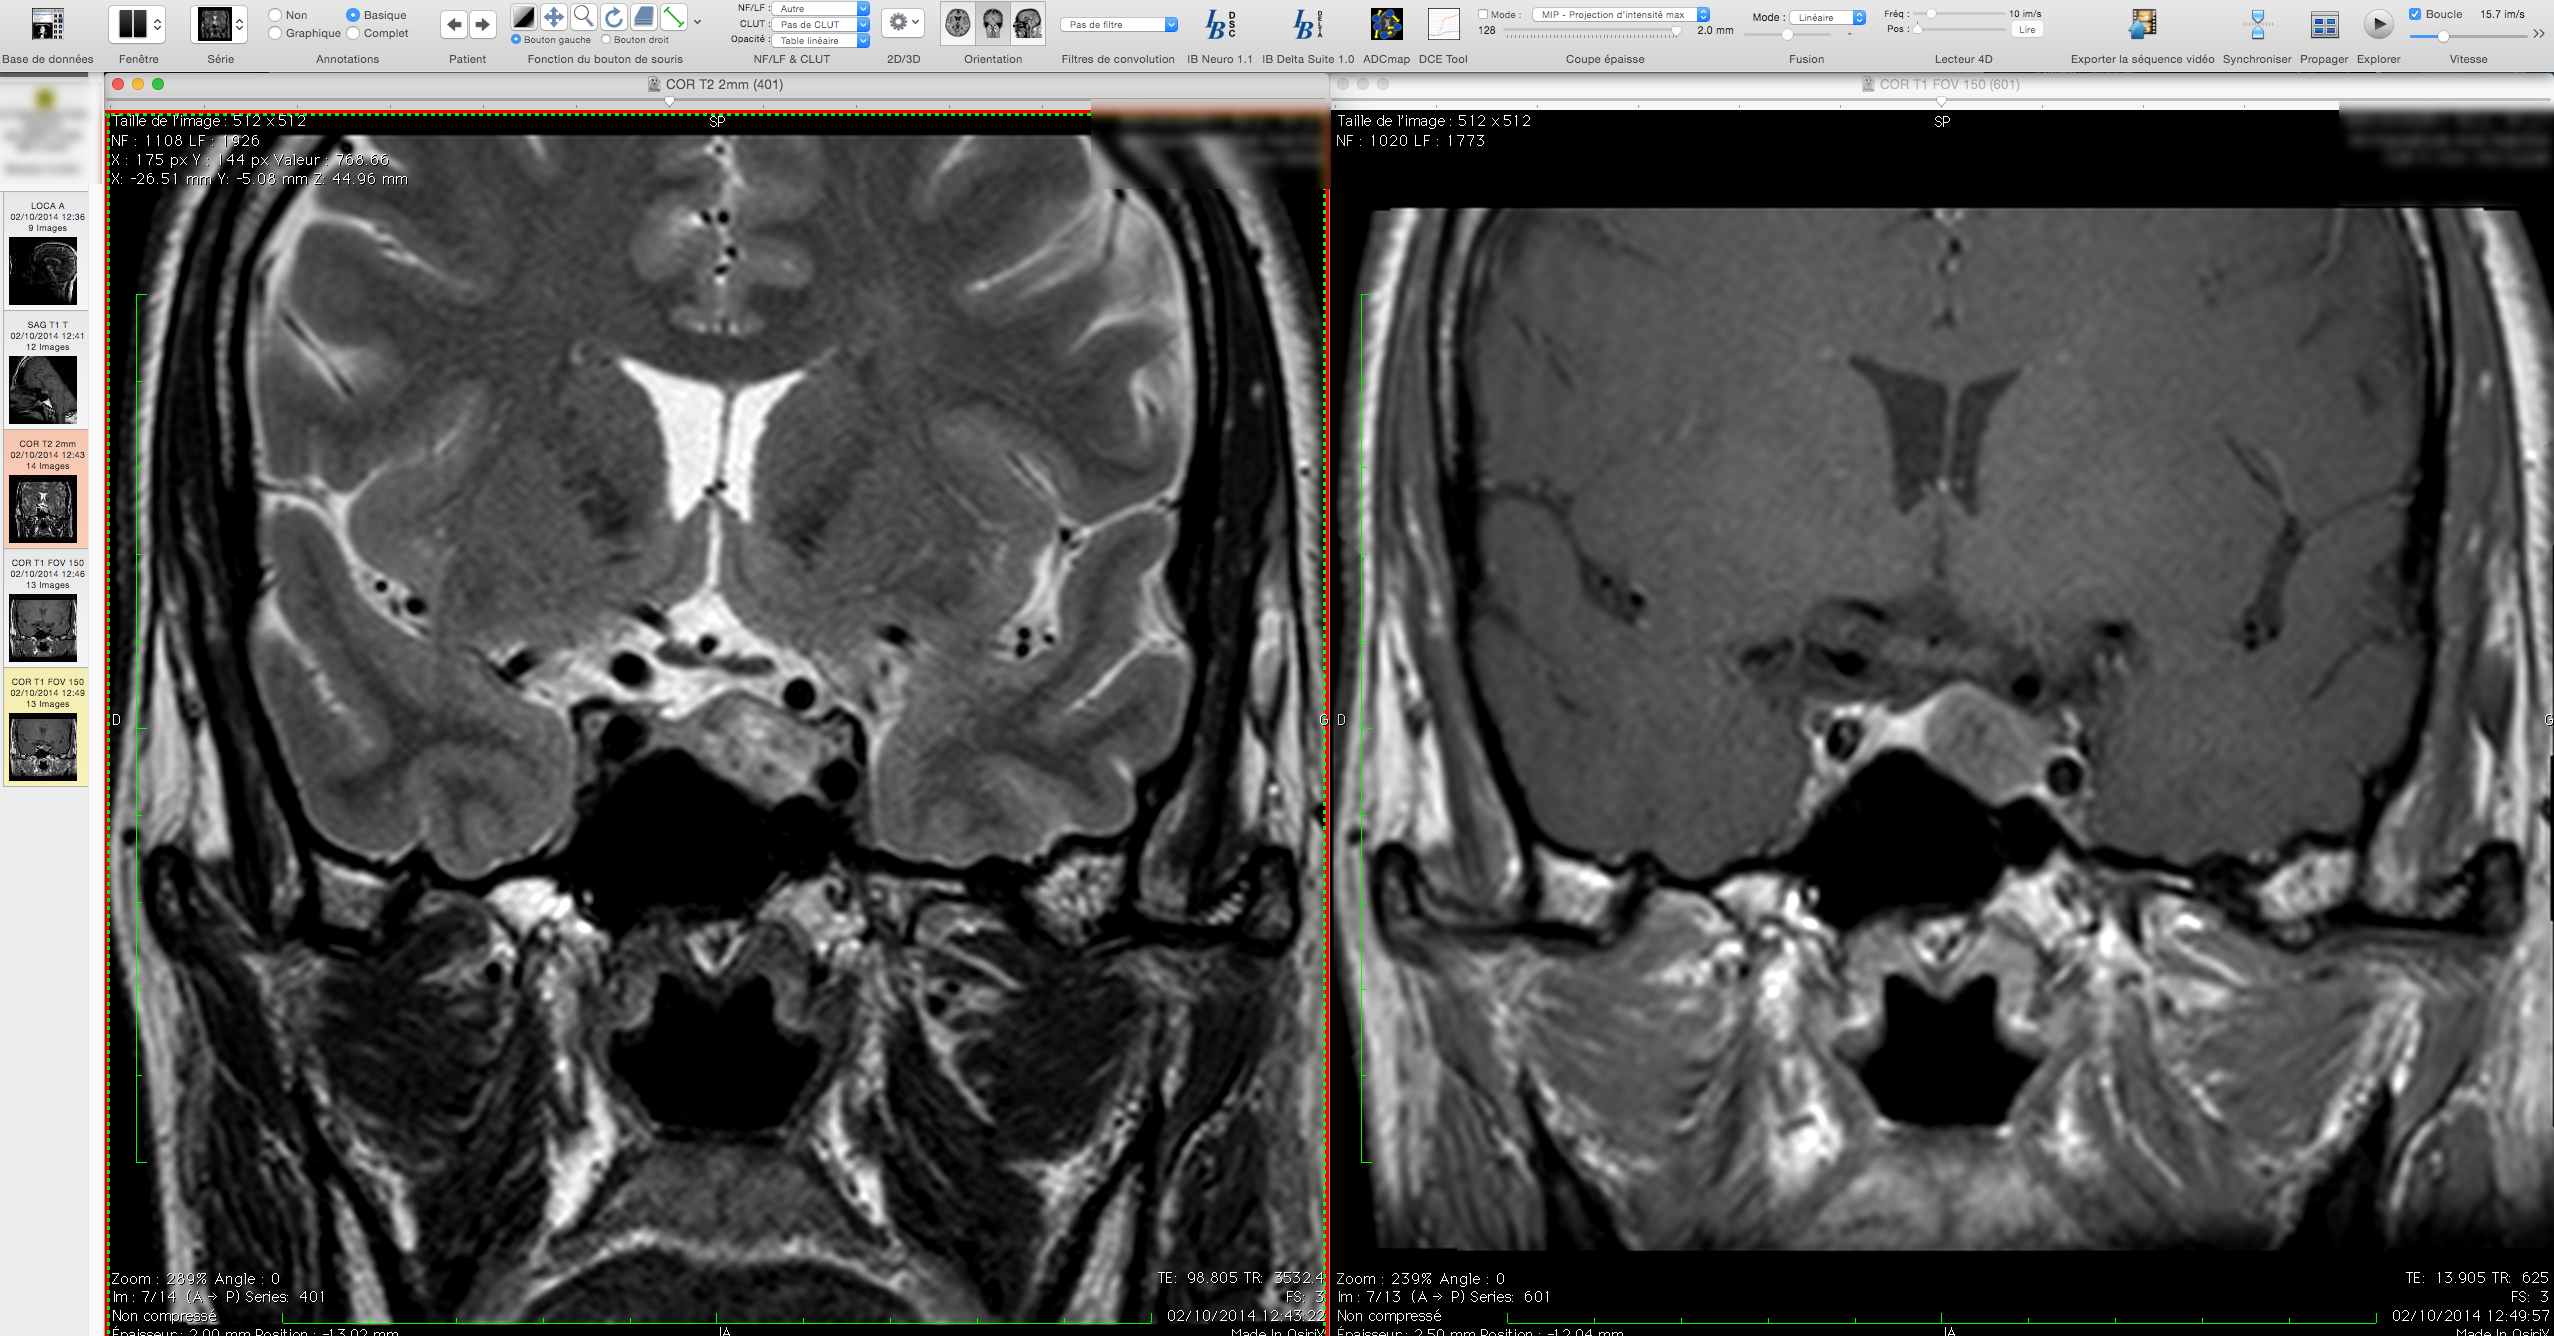The image size is (2554, 1336).
Task: Enable the Coupe épaisse Mode checkbox
Action: pyautogui.click(x=1483, y=14)
